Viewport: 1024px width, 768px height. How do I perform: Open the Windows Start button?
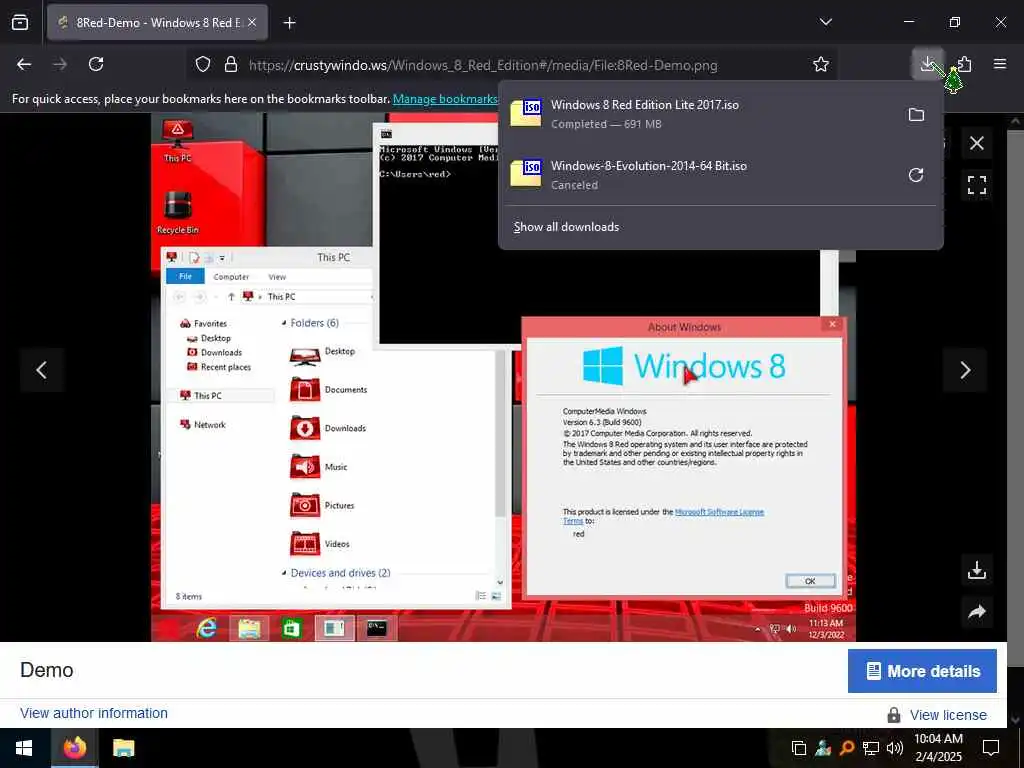coord(24,748)
